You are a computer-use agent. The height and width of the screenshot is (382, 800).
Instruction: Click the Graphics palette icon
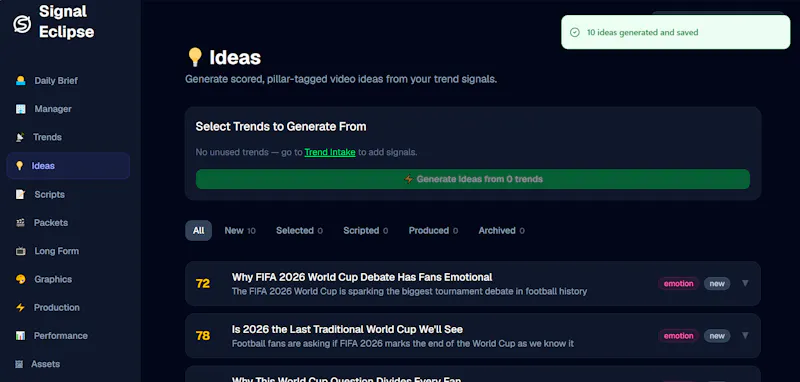click(20, 279)
